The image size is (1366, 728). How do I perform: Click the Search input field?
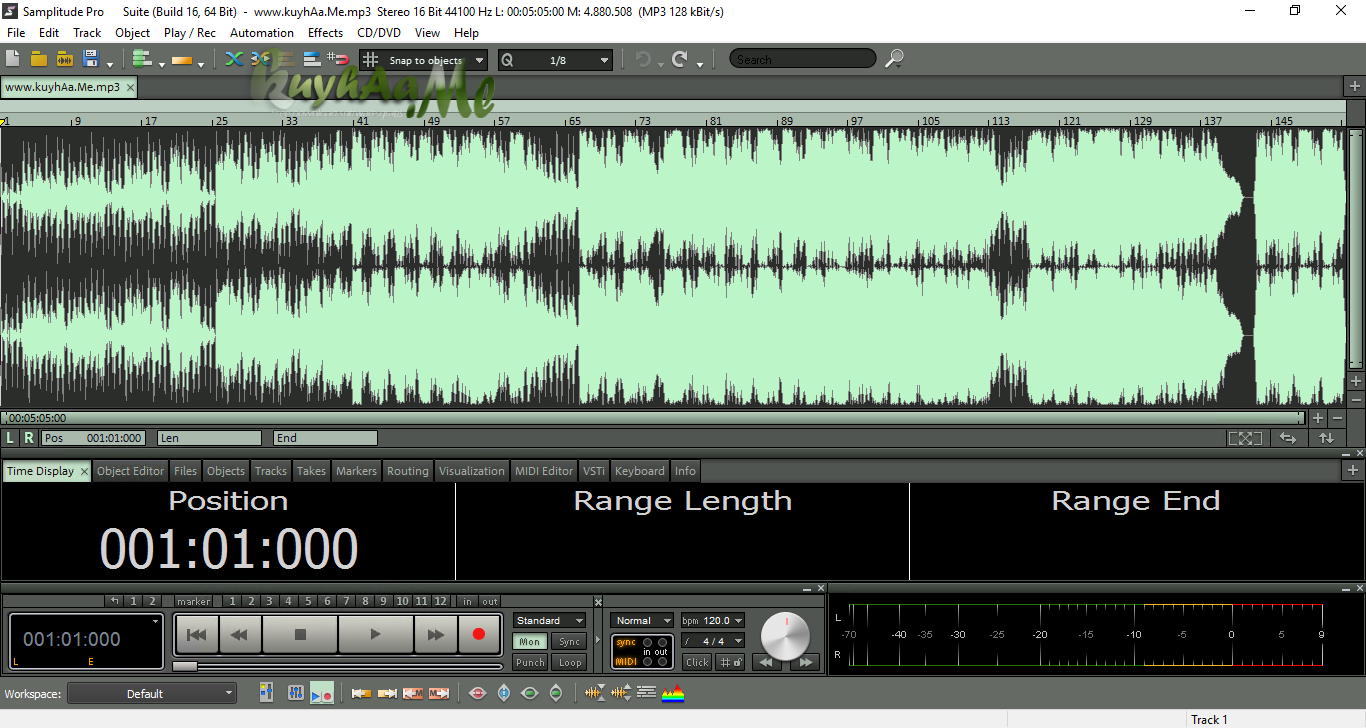tap(803, 59)
